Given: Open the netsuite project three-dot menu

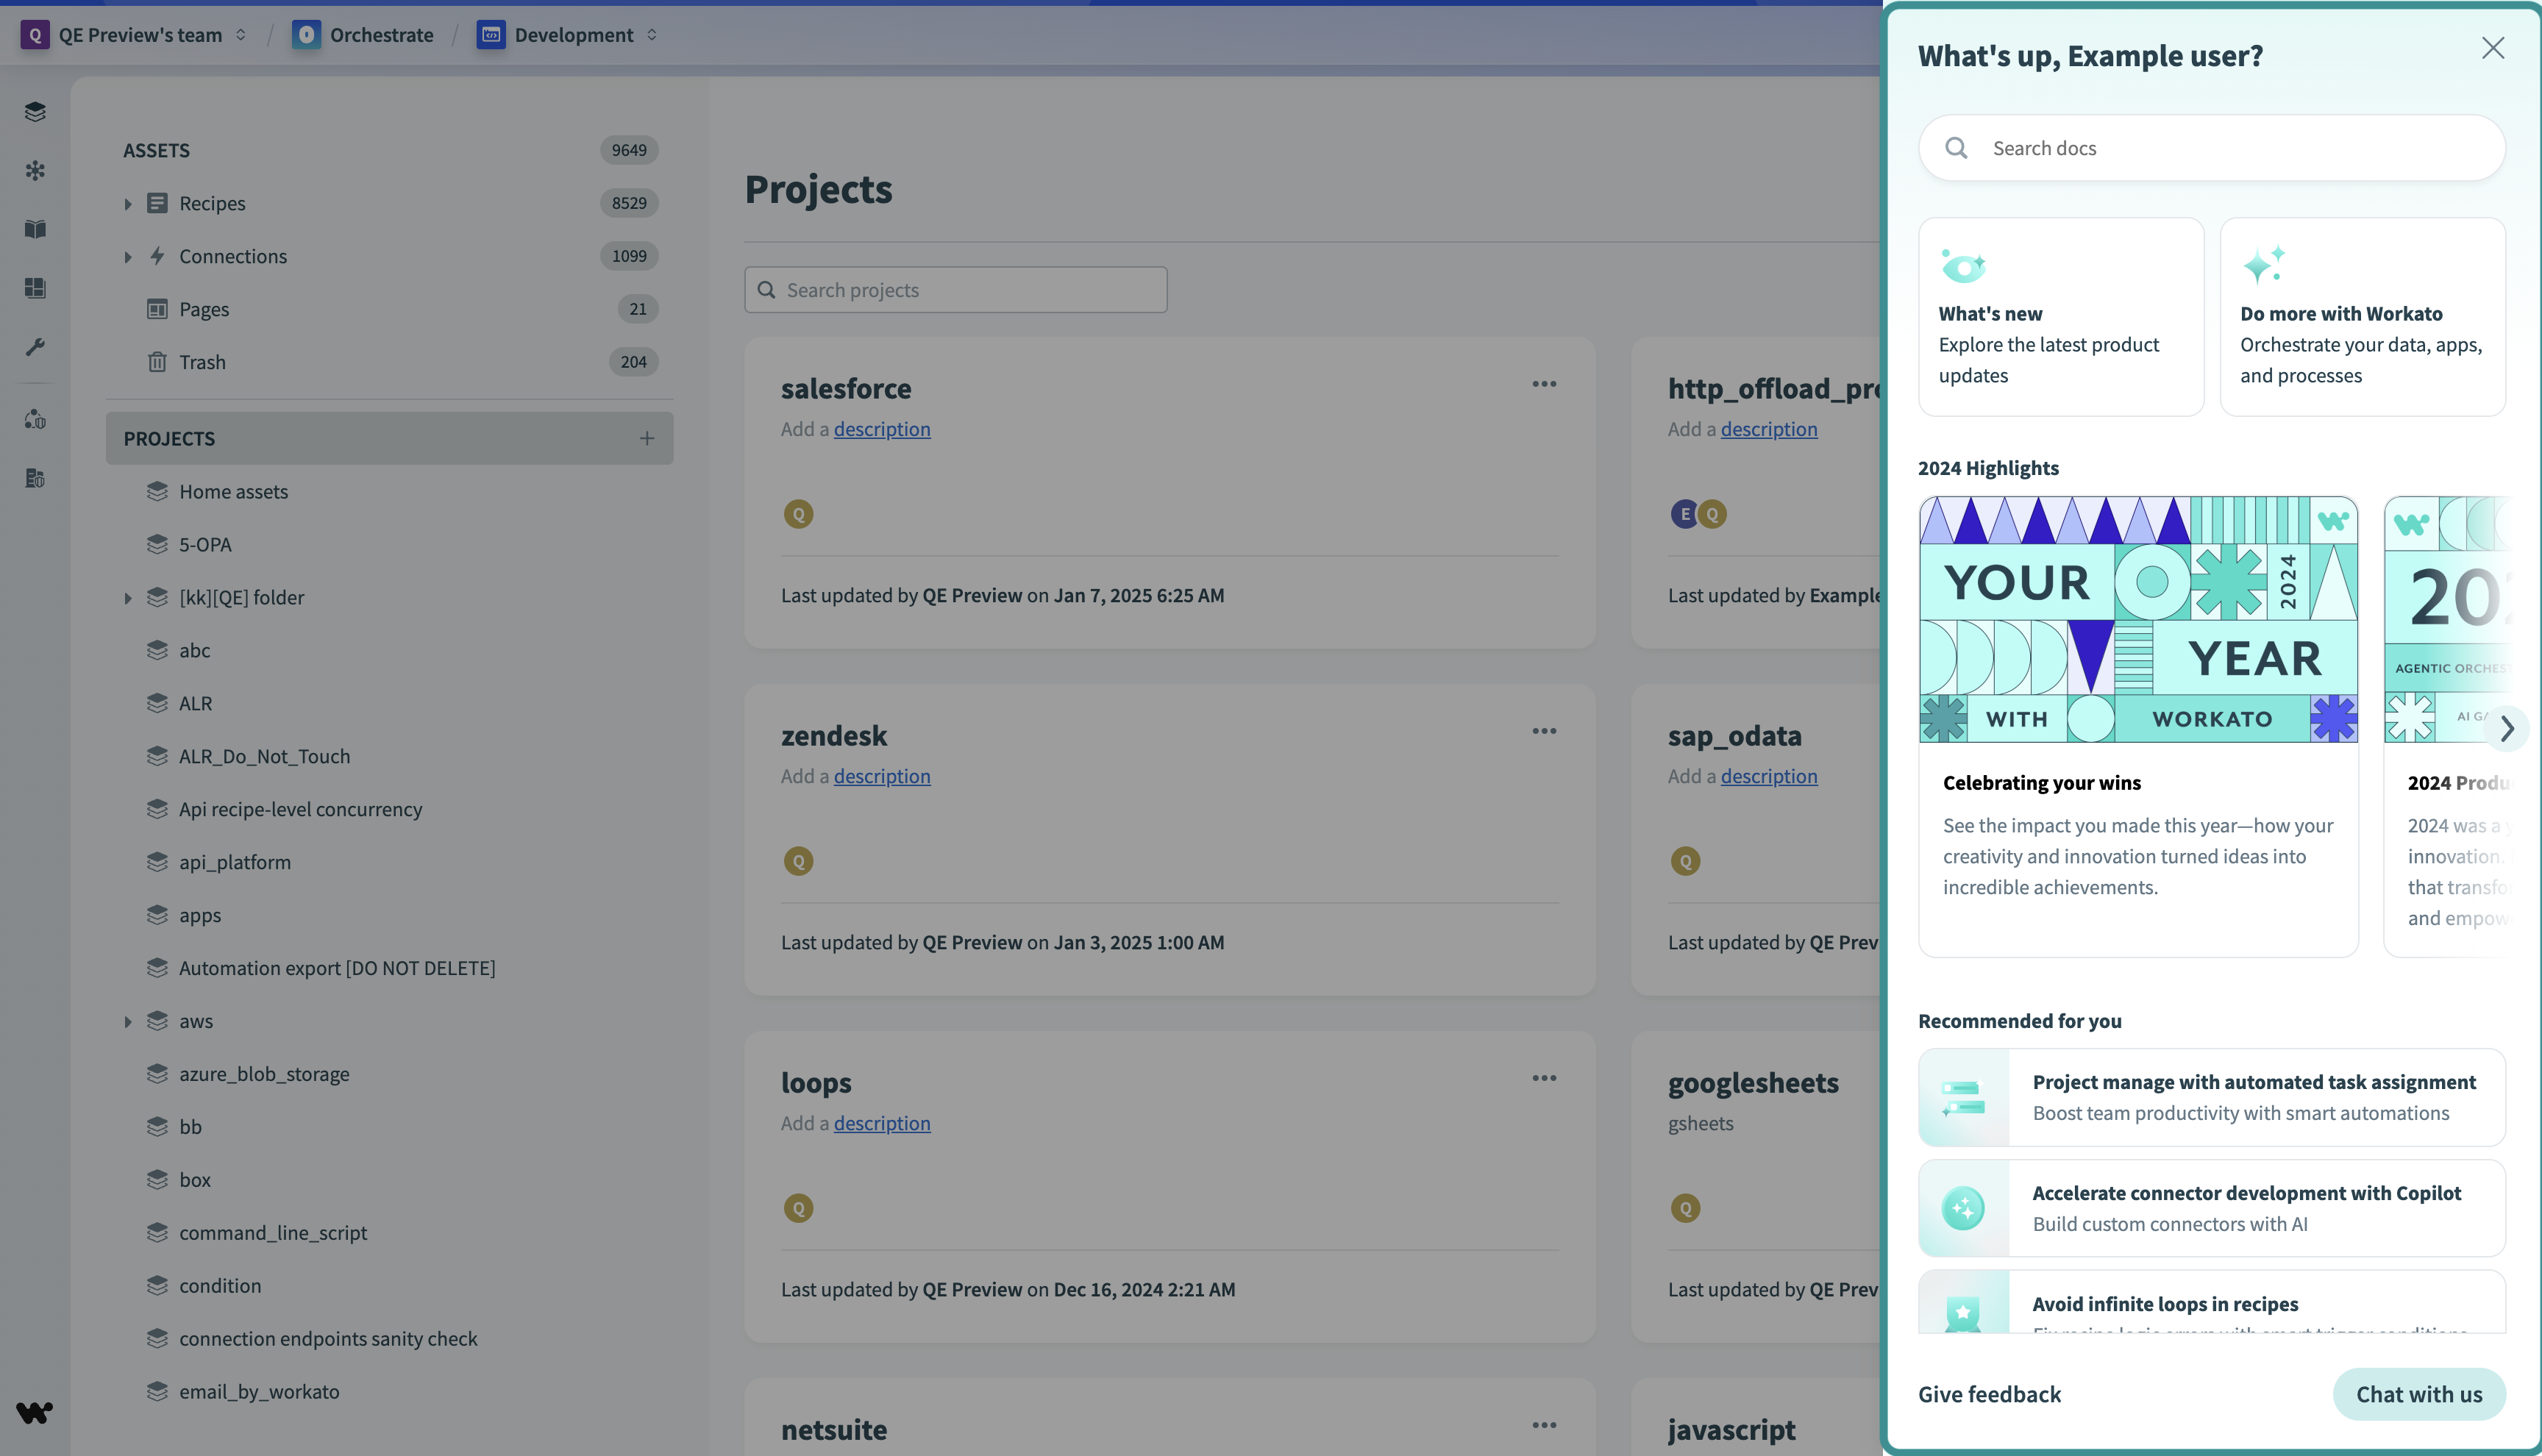Looking at the screenshot, I should tap(1544, 1425).
